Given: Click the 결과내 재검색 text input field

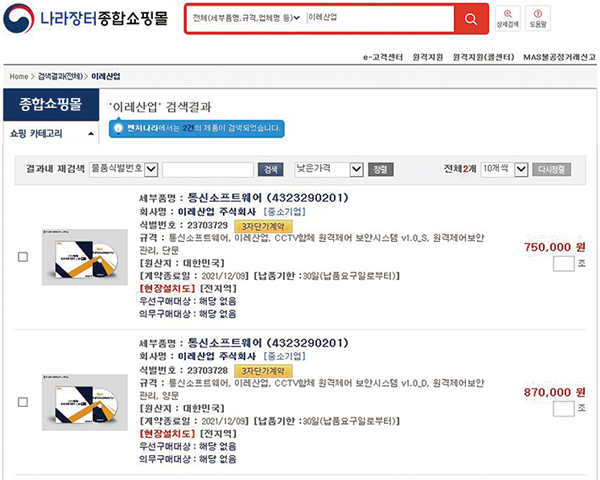Looking at the screenshot, I should point(208,170).
